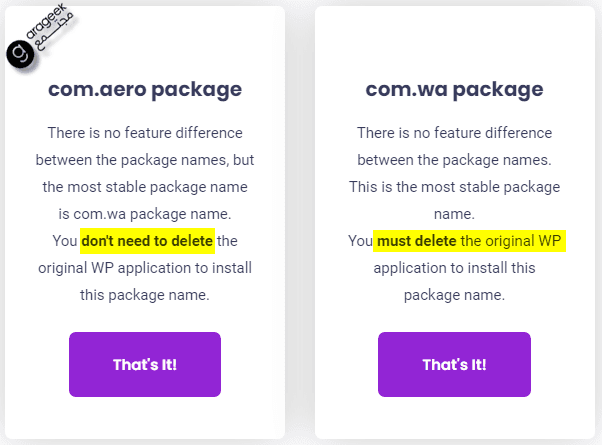Click "between the package names, but" line
The image size is (602, 445).
coord(145,160)
